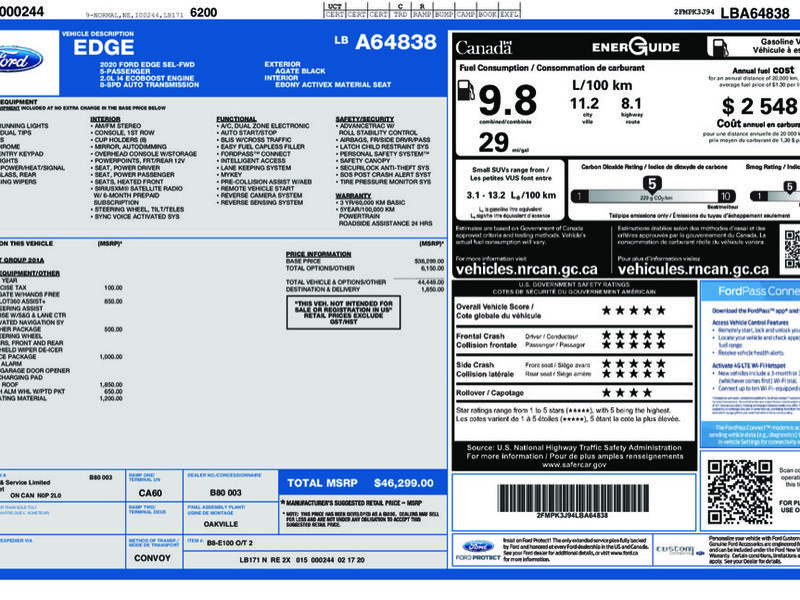Click the 44,449.00 subtotal amount
Viewport: 800px width, 600px height.
tap(431, 282)
